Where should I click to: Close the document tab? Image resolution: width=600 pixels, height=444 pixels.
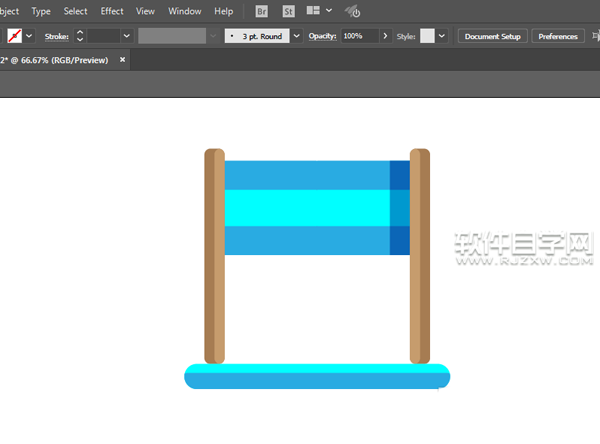click(x=123, y=60)
